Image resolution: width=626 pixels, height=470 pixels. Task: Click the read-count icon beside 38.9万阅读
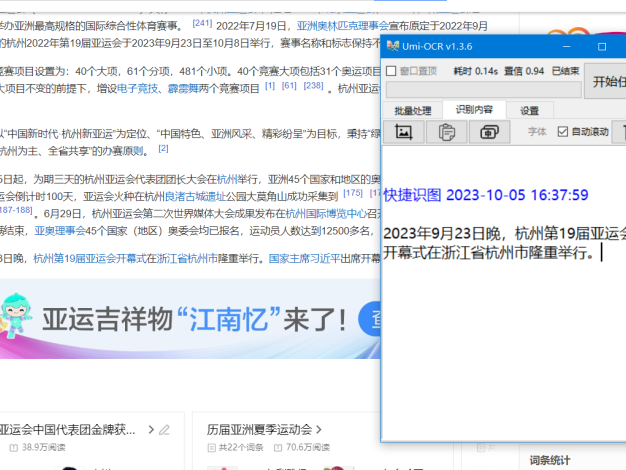[14, 448]
